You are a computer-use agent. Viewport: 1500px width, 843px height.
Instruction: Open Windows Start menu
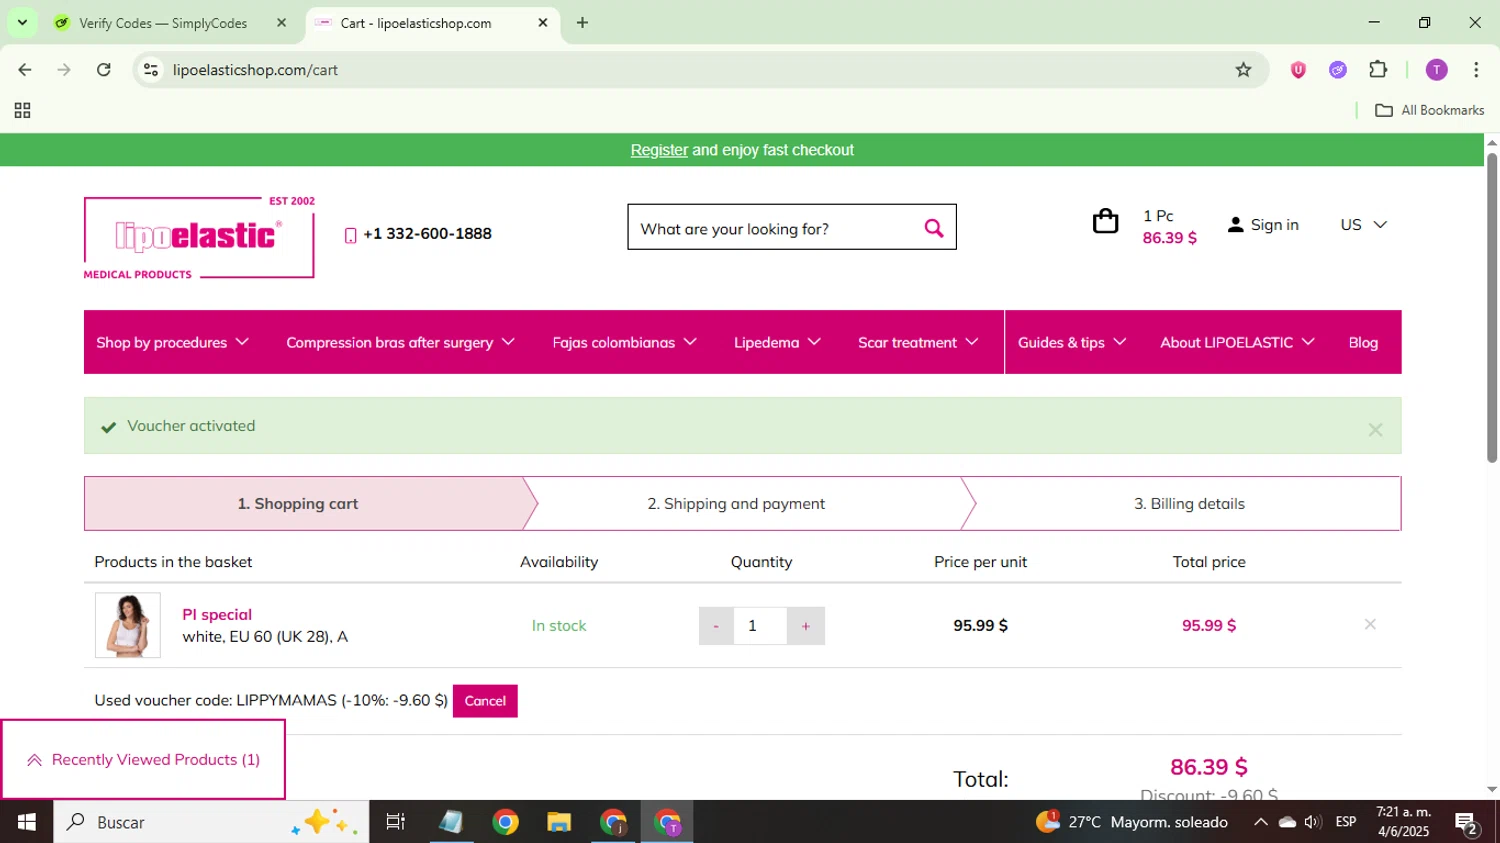click(26, 822)
